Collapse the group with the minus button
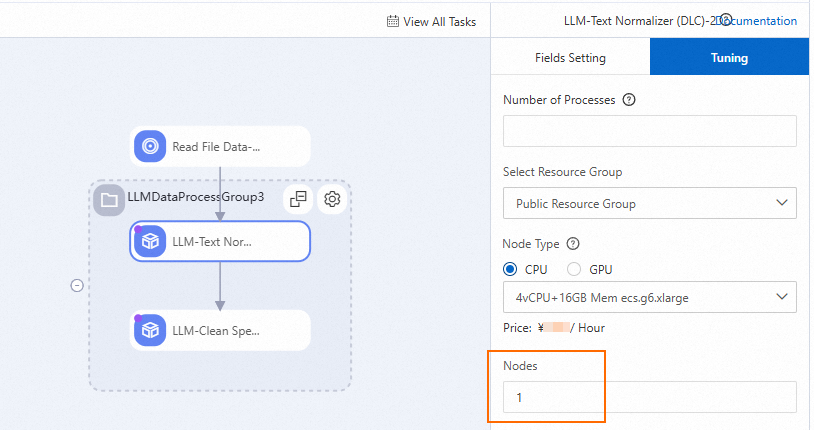814x430 pixels. (77, 285)
